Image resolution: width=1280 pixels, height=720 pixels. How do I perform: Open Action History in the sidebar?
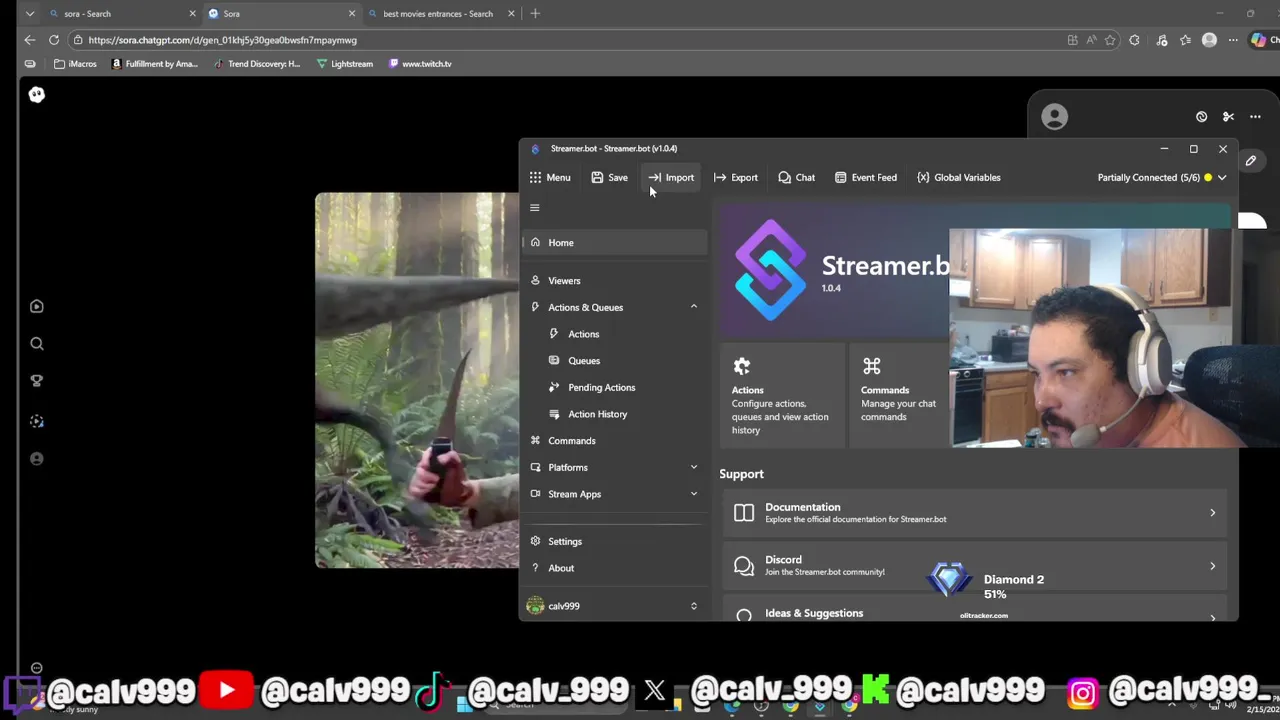pyautogui.click(x=597, y=414)
